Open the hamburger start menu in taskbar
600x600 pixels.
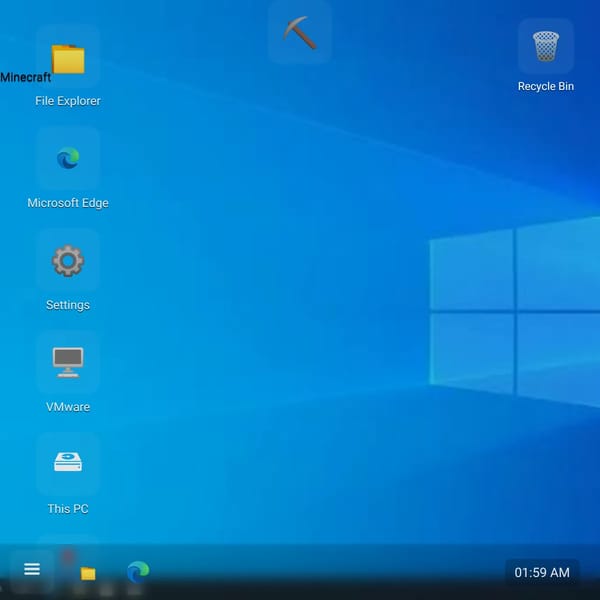pos(32,569)
